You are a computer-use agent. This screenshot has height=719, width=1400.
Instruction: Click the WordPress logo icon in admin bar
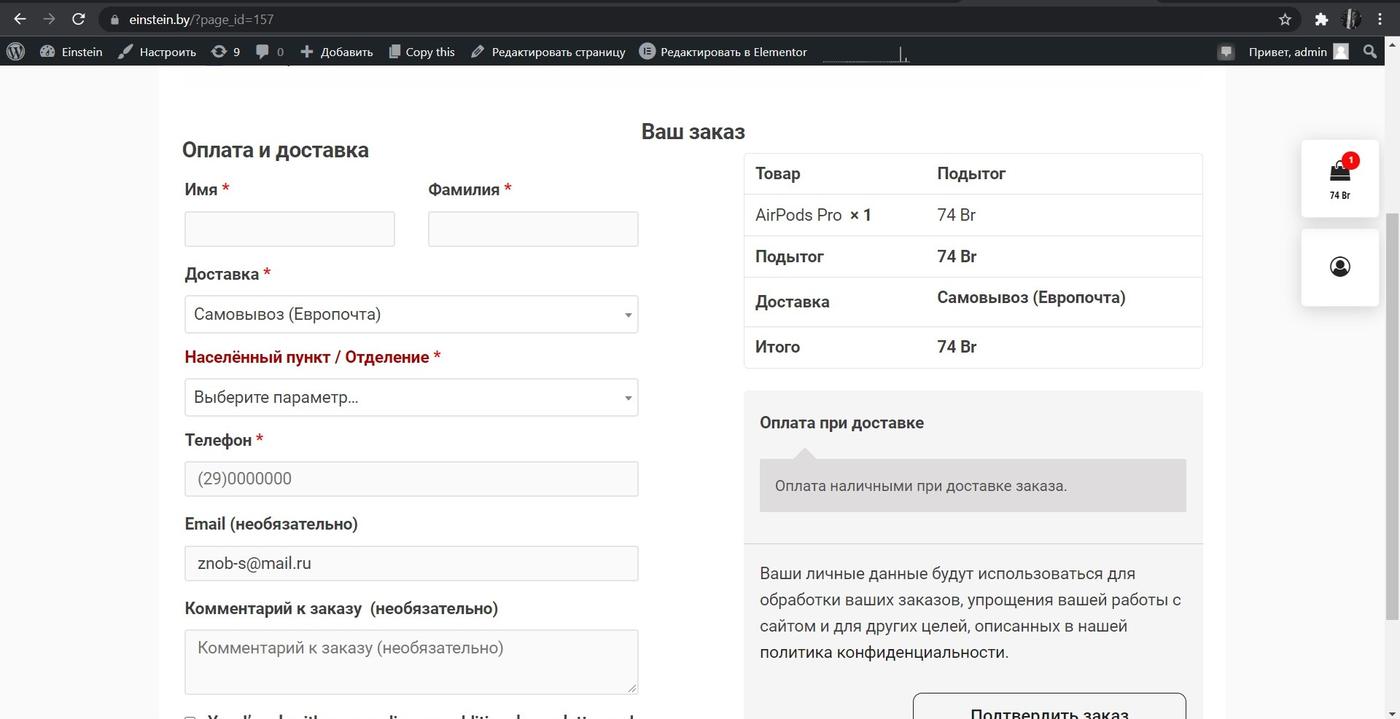coord(15,52)
